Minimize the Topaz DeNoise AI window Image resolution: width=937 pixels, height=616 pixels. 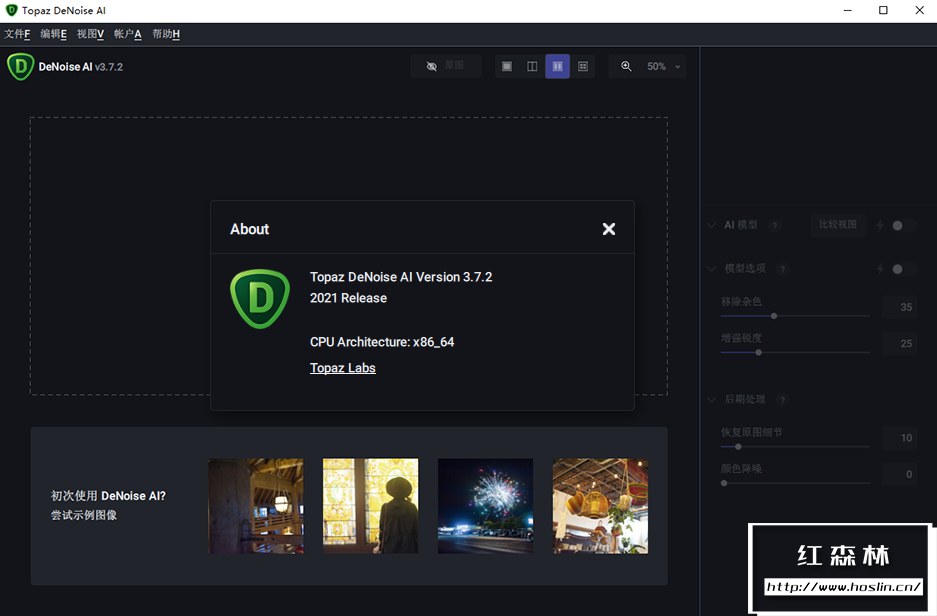click(x=847, y=10)
